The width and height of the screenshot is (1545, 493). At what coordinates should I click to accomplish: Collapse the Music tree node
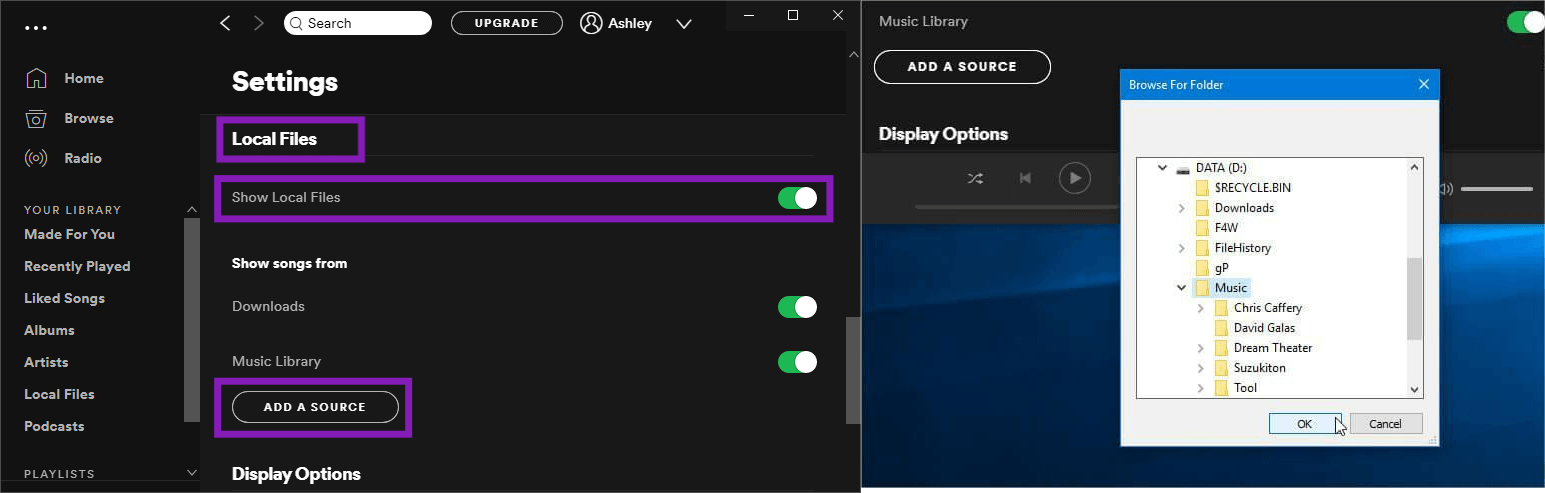(1181, 288)
